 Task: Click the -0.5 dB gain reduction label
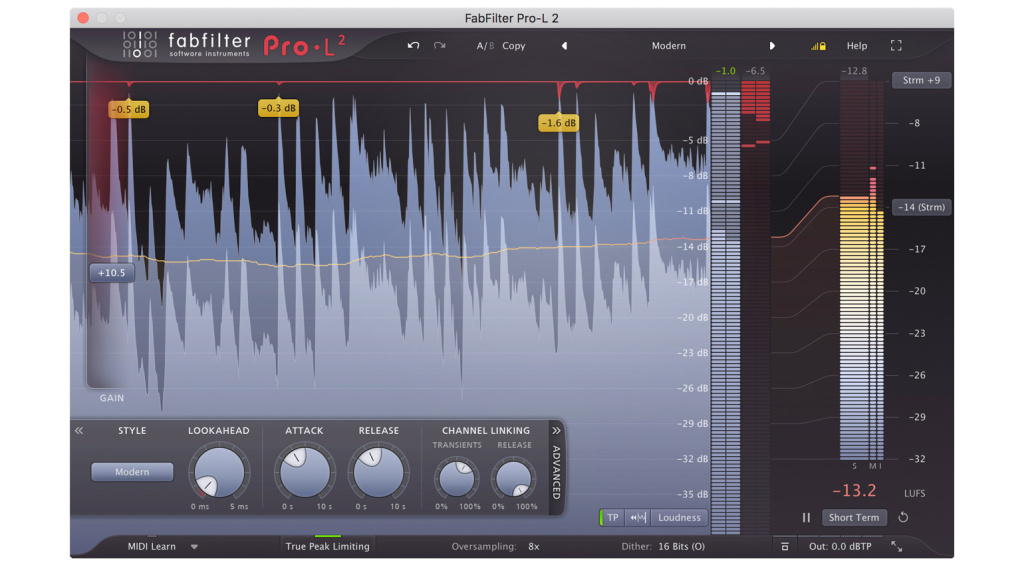(129, 109)
